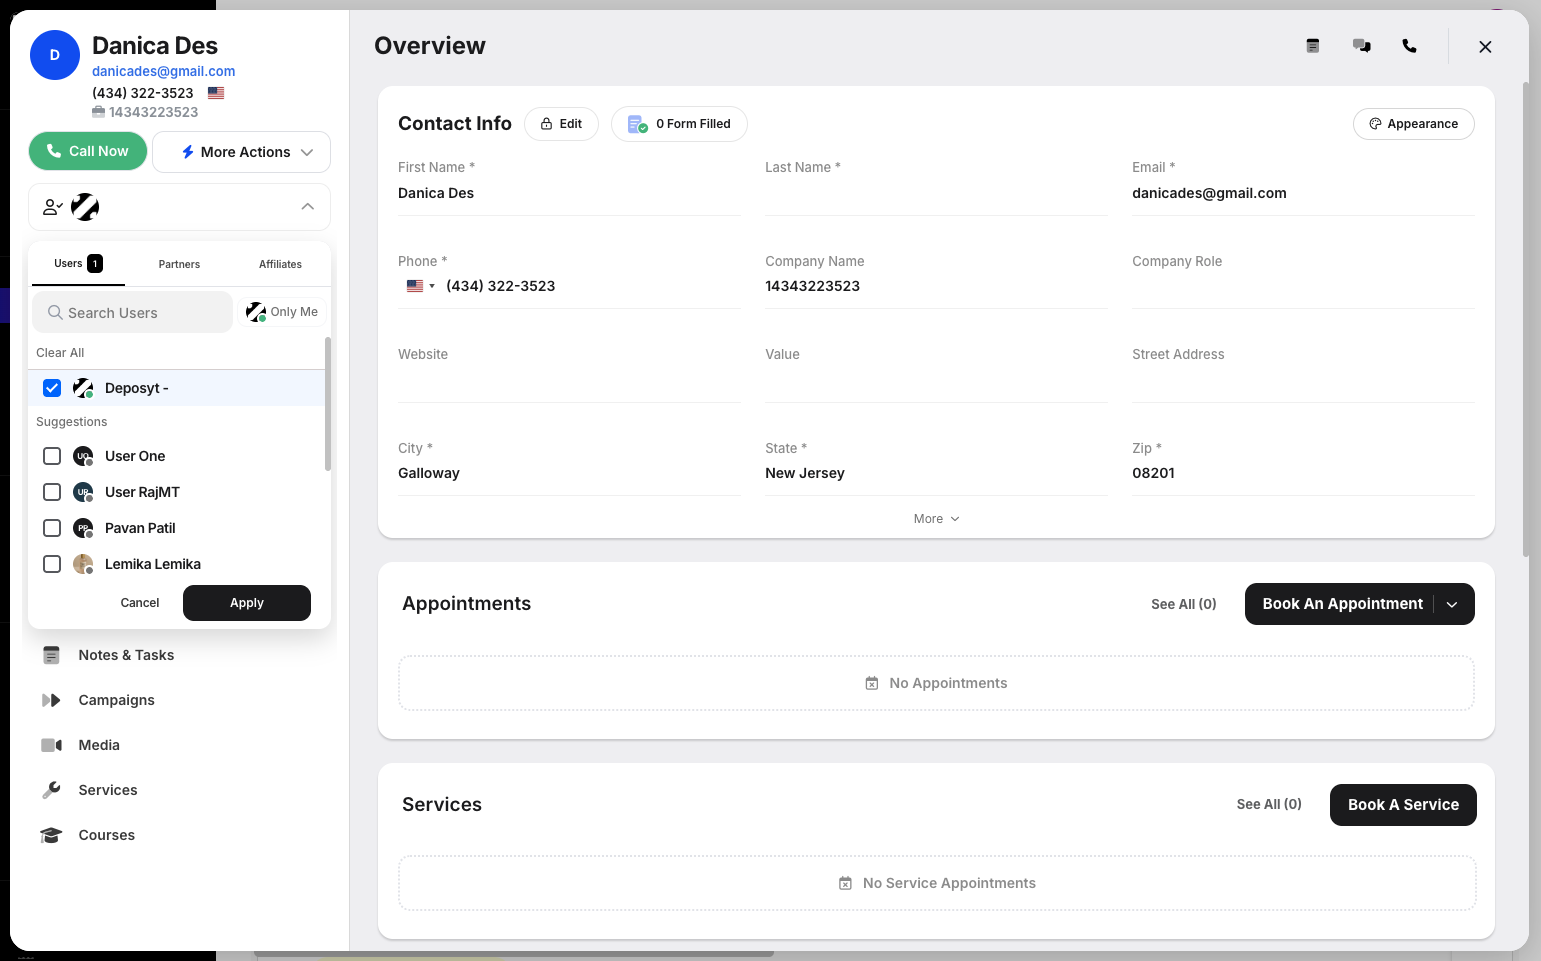Select the Users tab
This screenshot has height=961, width=1541.
78,264
